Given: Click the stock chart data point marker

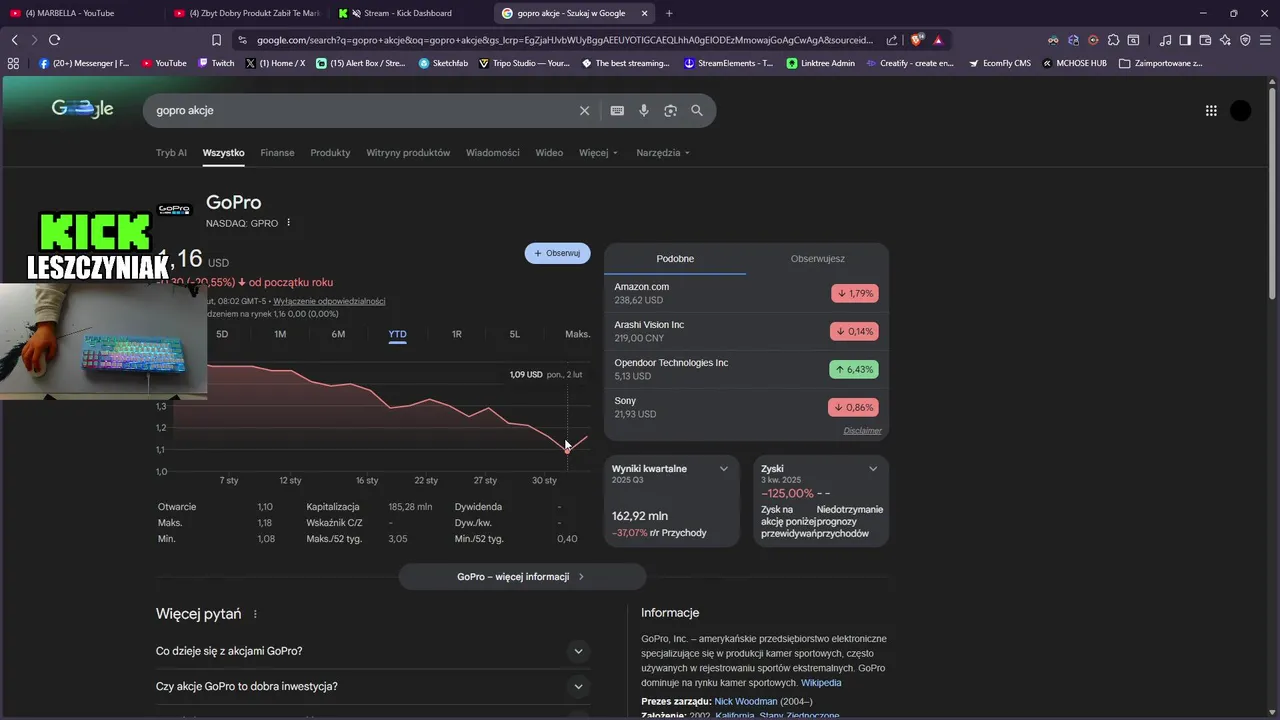Looking at the screenshot, I should click(x=567, y=450).
